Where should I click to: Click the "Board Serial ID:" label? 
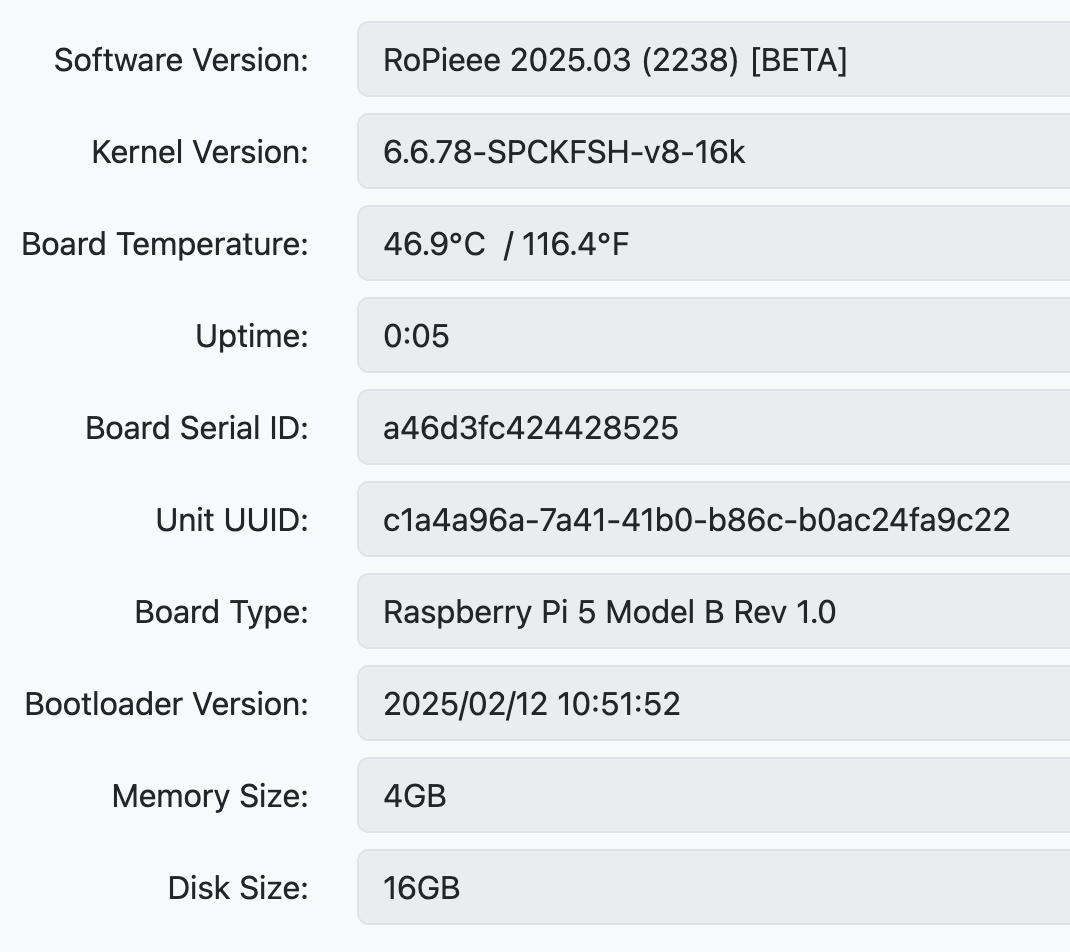(x=197, y=429)
